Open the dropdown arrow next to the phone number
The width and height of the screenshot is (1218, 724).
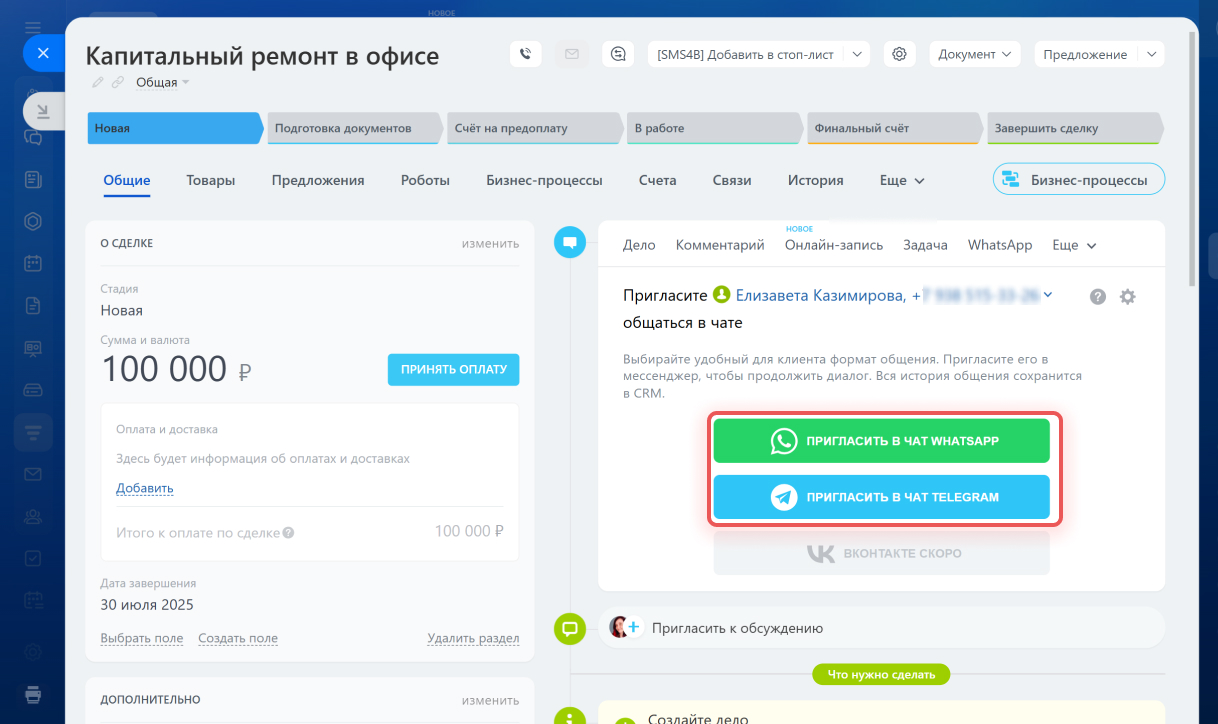pyautogui.click(x=1047, y=295)
